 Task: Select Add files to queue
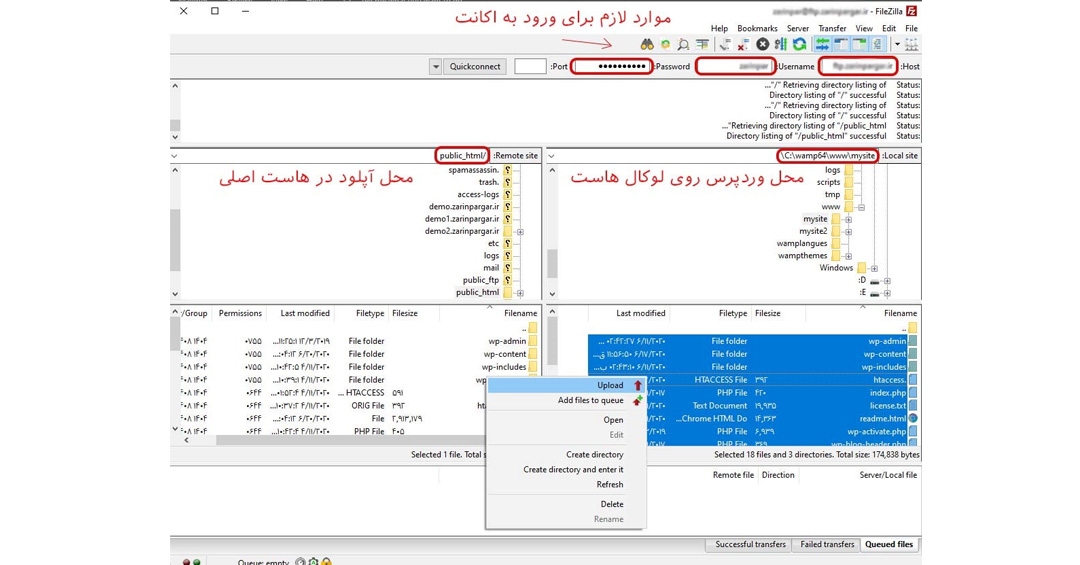[566, 400]
